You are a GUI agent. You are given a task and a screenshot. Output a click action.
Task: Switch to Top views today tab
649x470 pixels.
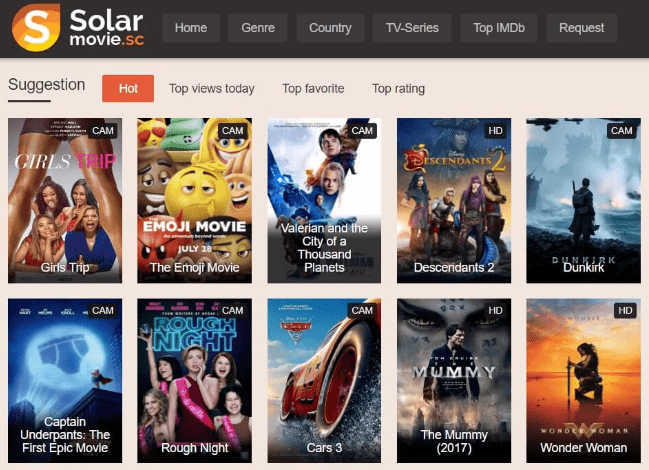[212, 89]
